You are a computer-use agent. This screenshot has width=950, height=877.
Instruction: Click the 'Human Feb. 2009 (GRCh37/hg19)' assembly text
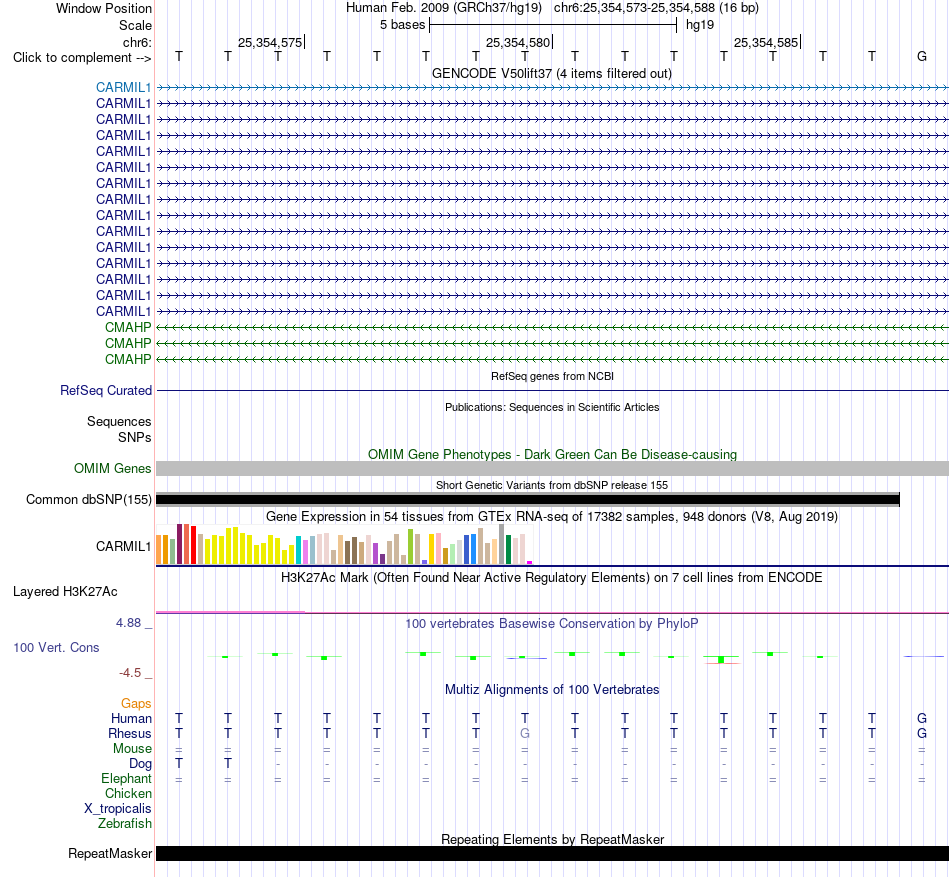pyautogui.click(x=443, y=8)
